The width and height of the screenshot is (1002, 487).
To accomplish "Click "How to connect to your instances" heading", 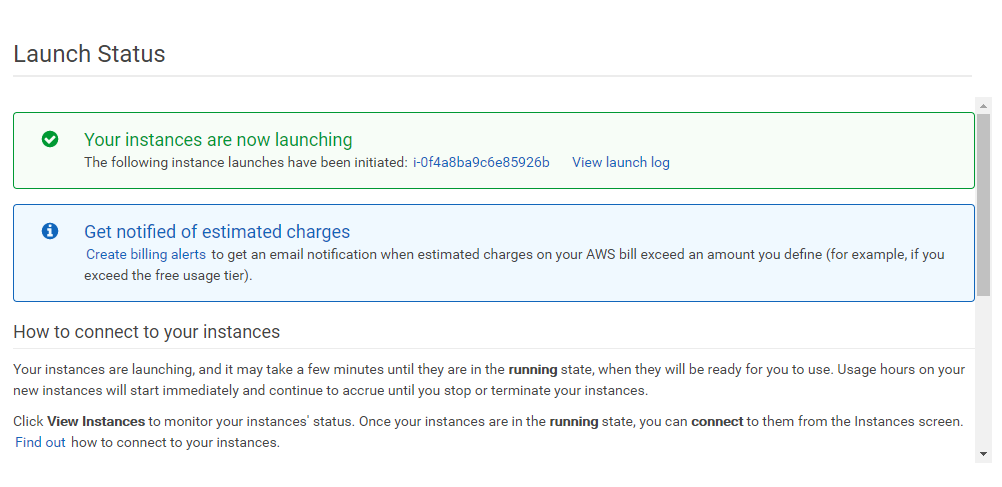I will pos(146,331).
